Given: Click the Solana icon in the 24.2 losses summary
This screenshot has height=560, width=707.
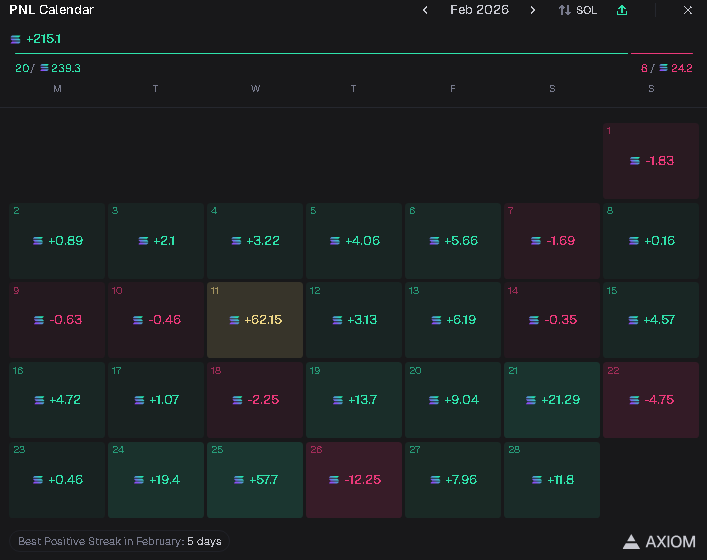Looking at the screenshot, I should click(x=663, y=68).
